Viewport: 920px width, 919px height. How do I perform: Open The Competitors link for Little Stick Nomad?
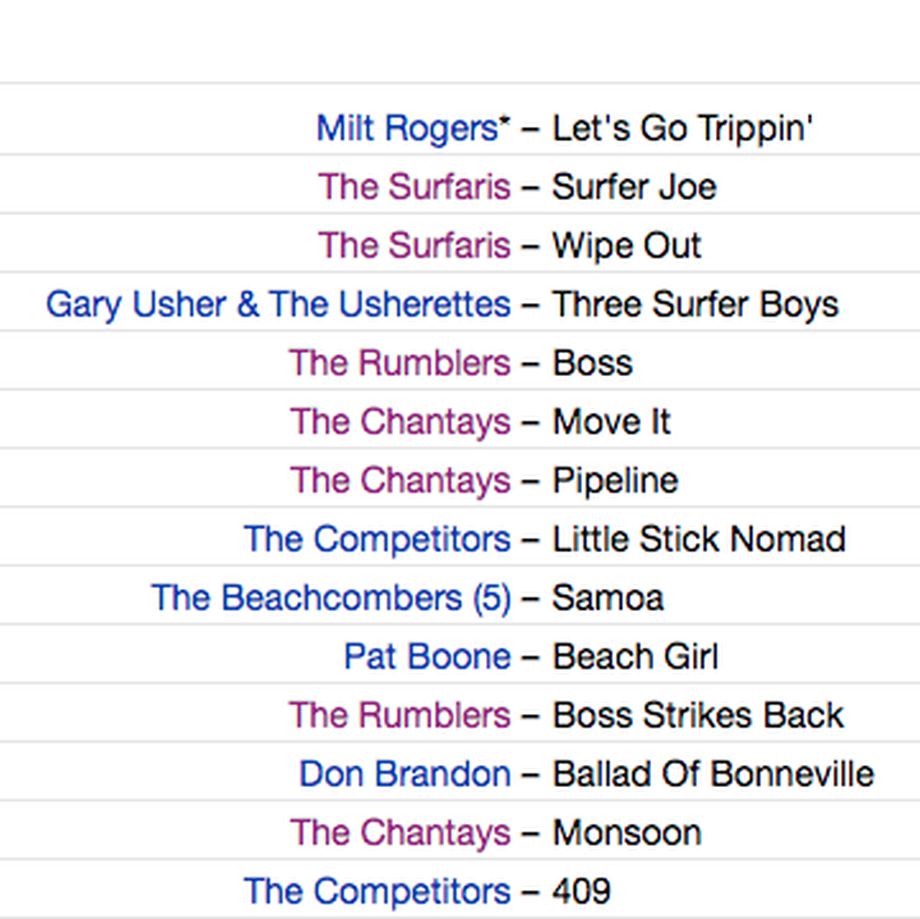377,539
